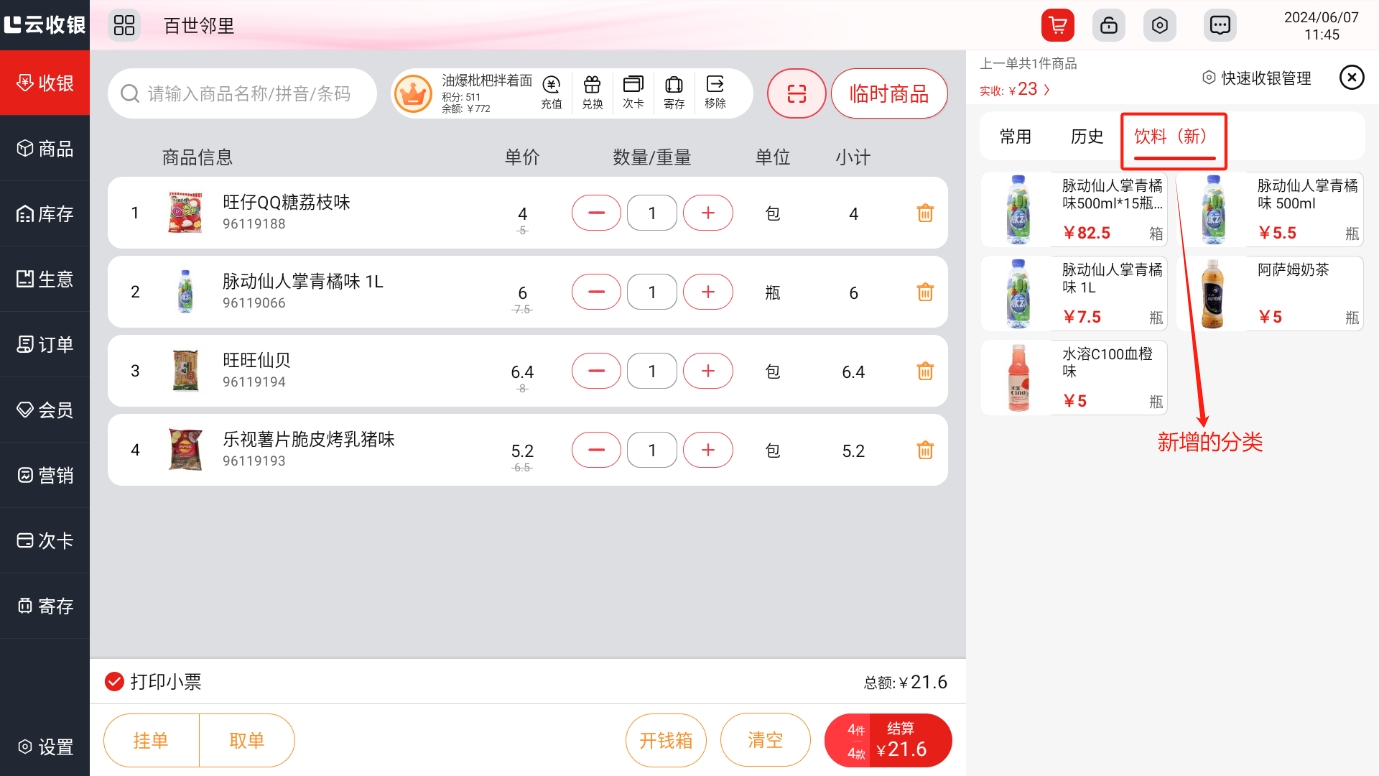This screenshot has width=1379, height=776.
Task: Expand last order details arrow next to ¥23
Action: click(1047, 90)
